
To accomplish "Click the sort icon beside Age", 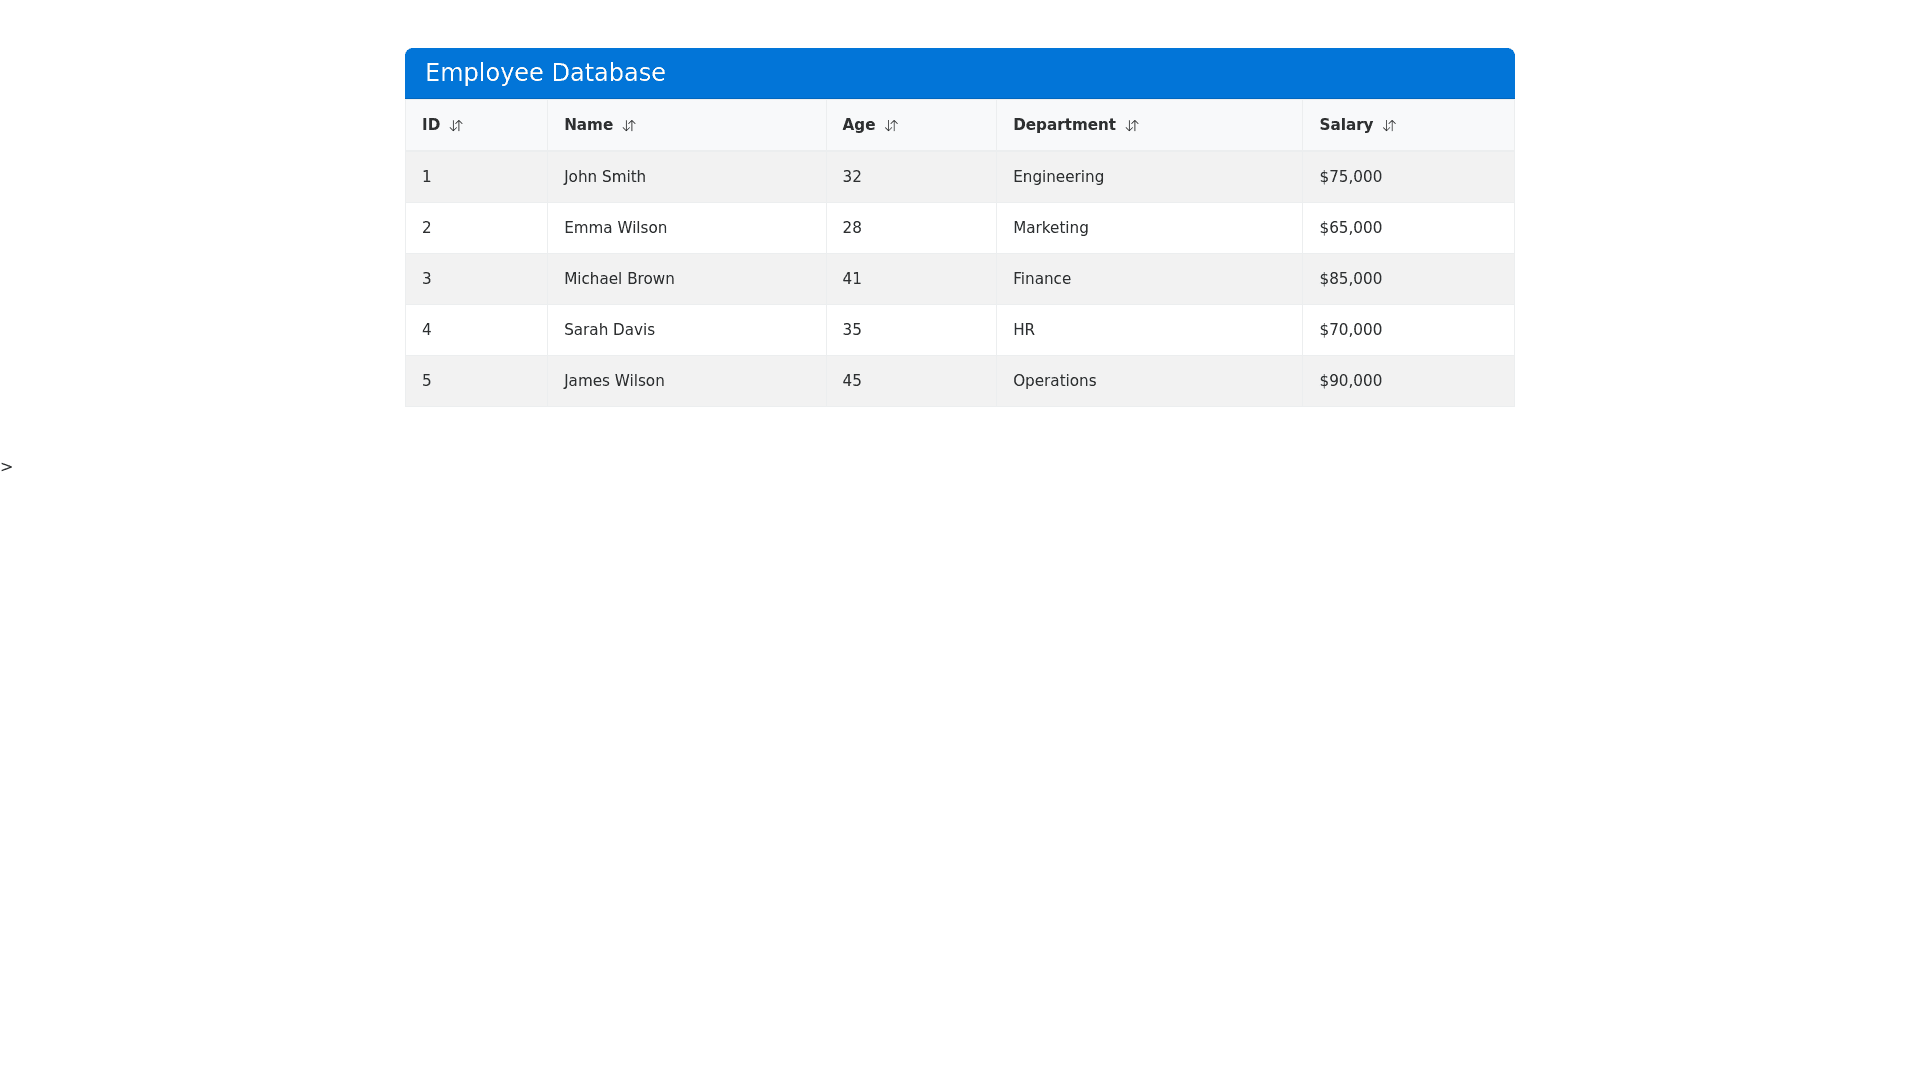I will 891,126.
